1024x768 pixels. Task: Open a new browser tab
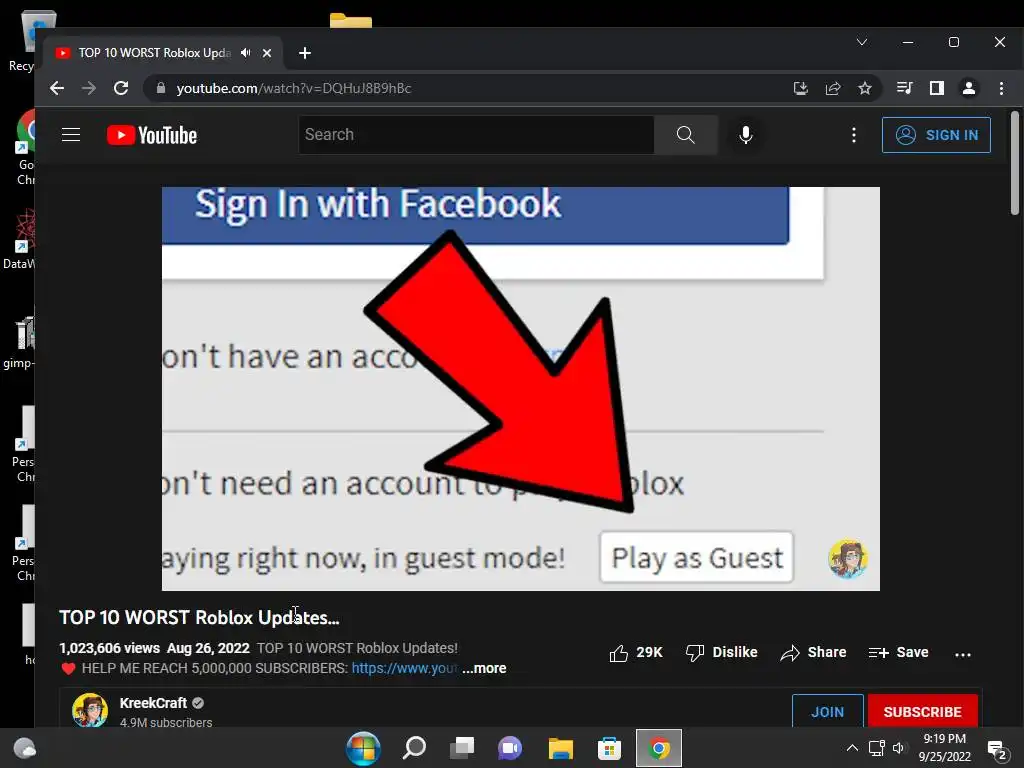click(x=304, y=53)
